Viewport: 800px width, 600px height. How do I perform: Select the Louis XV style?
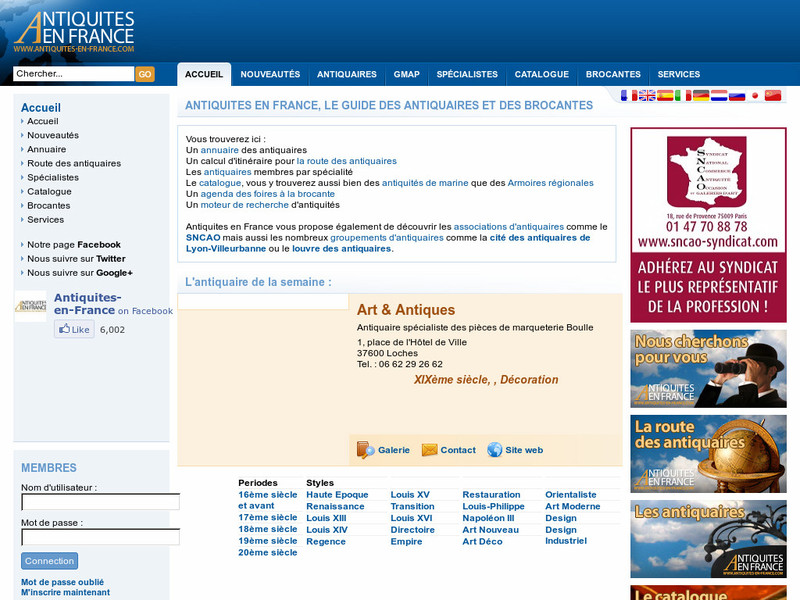[410, 494]
